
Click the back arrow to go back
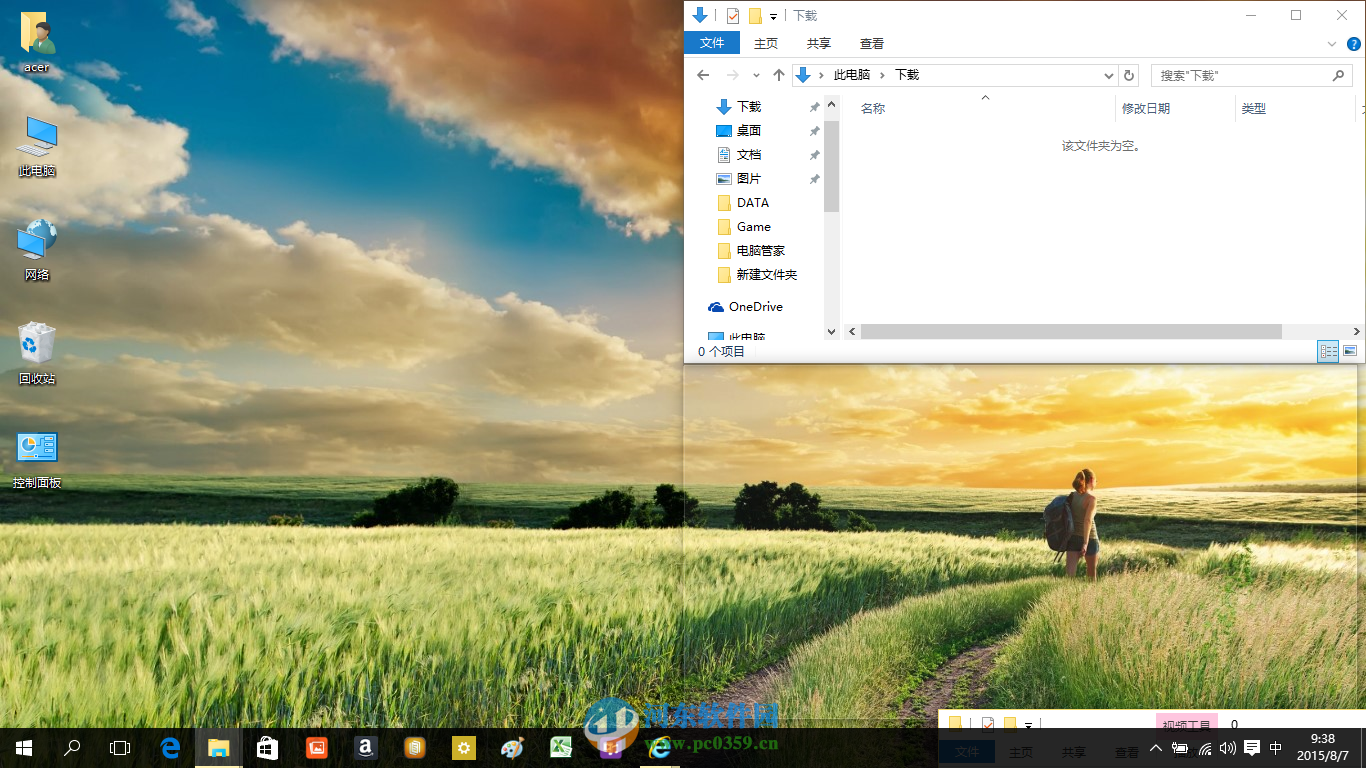(x=703, y=75)
